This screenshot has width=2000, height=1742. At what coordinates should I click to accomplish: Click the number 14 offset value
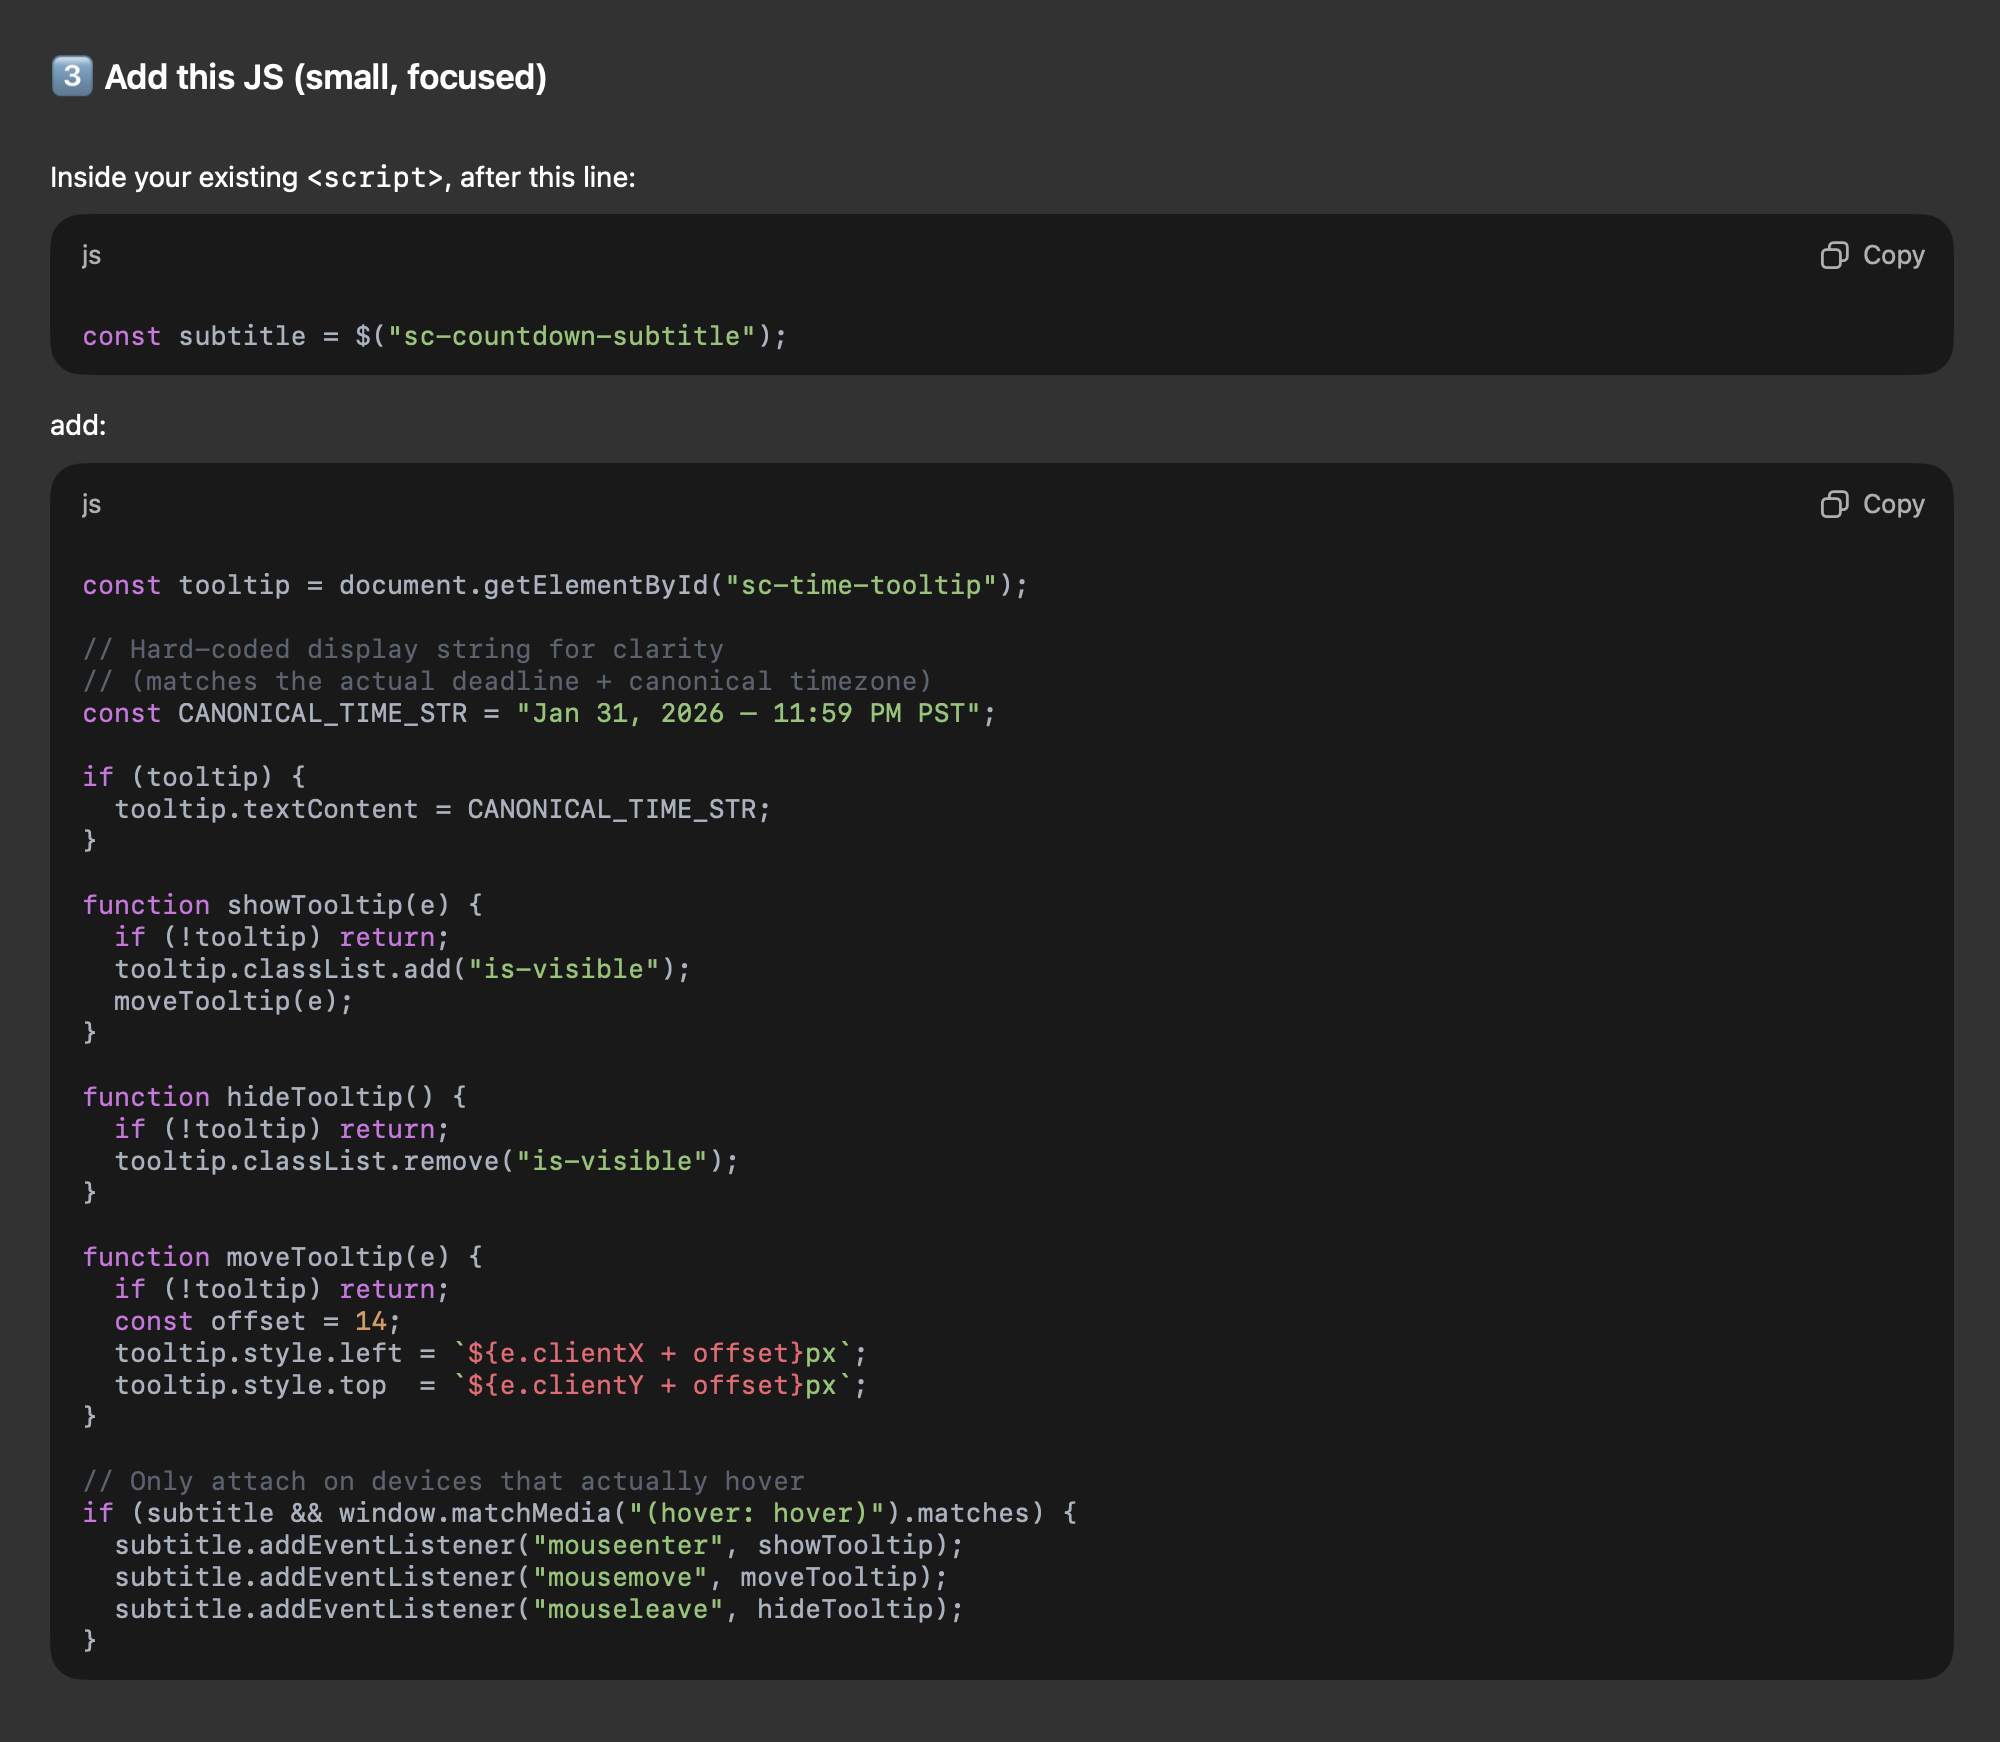tap(370, 1321)
